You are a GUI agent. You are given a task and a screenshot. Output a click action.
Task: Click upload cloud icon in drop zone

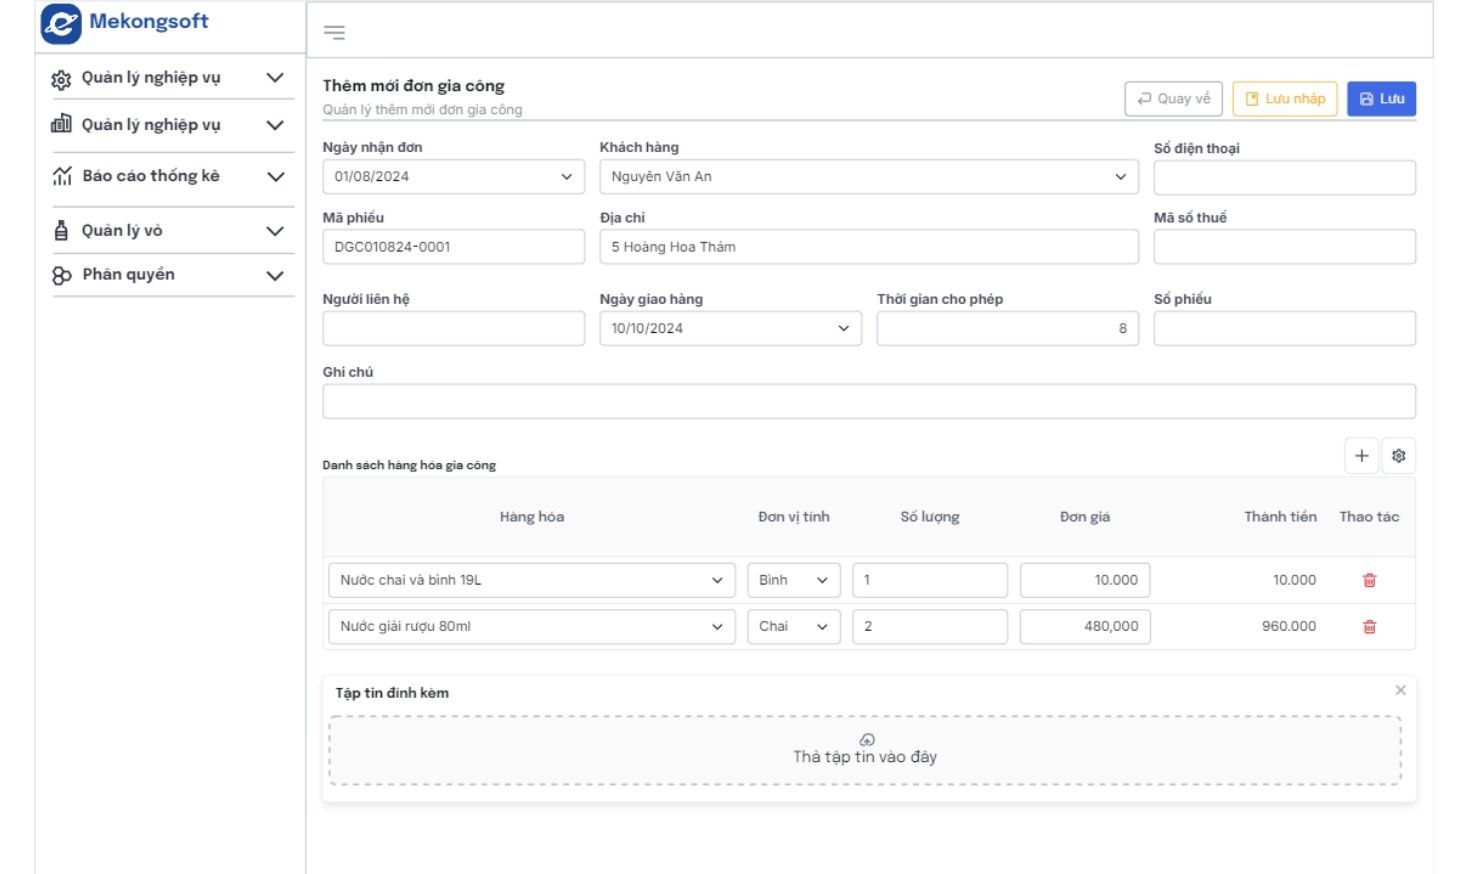(x=867, y=740)
